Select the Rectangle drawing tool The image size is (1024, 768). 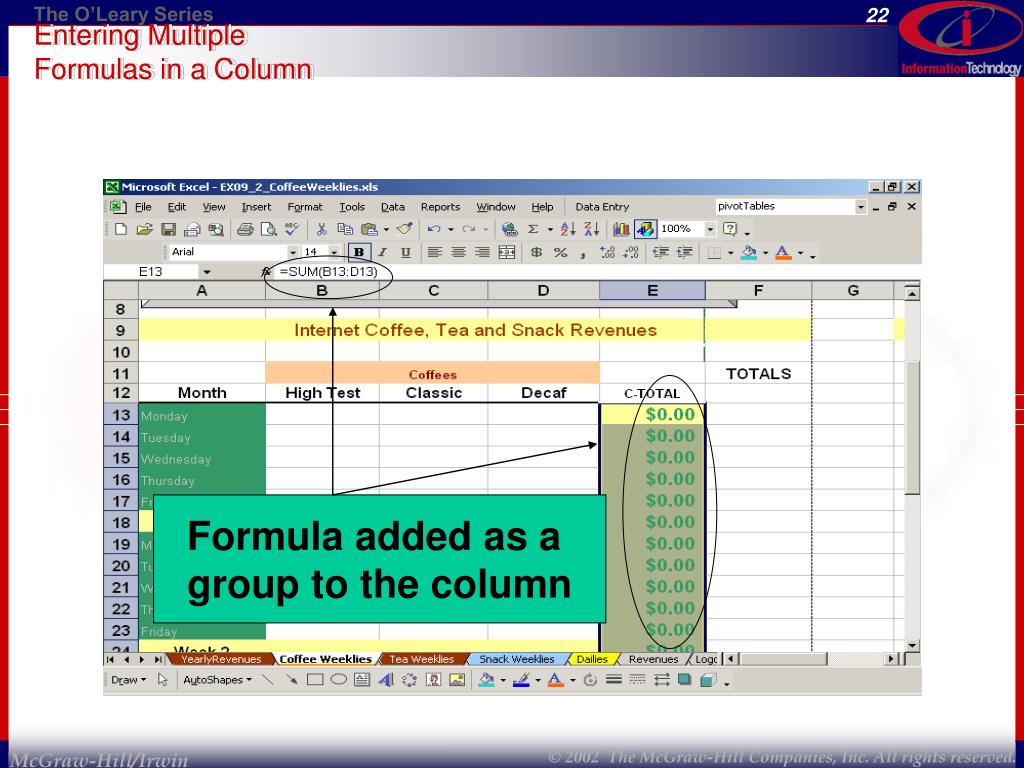coord(315,680)
